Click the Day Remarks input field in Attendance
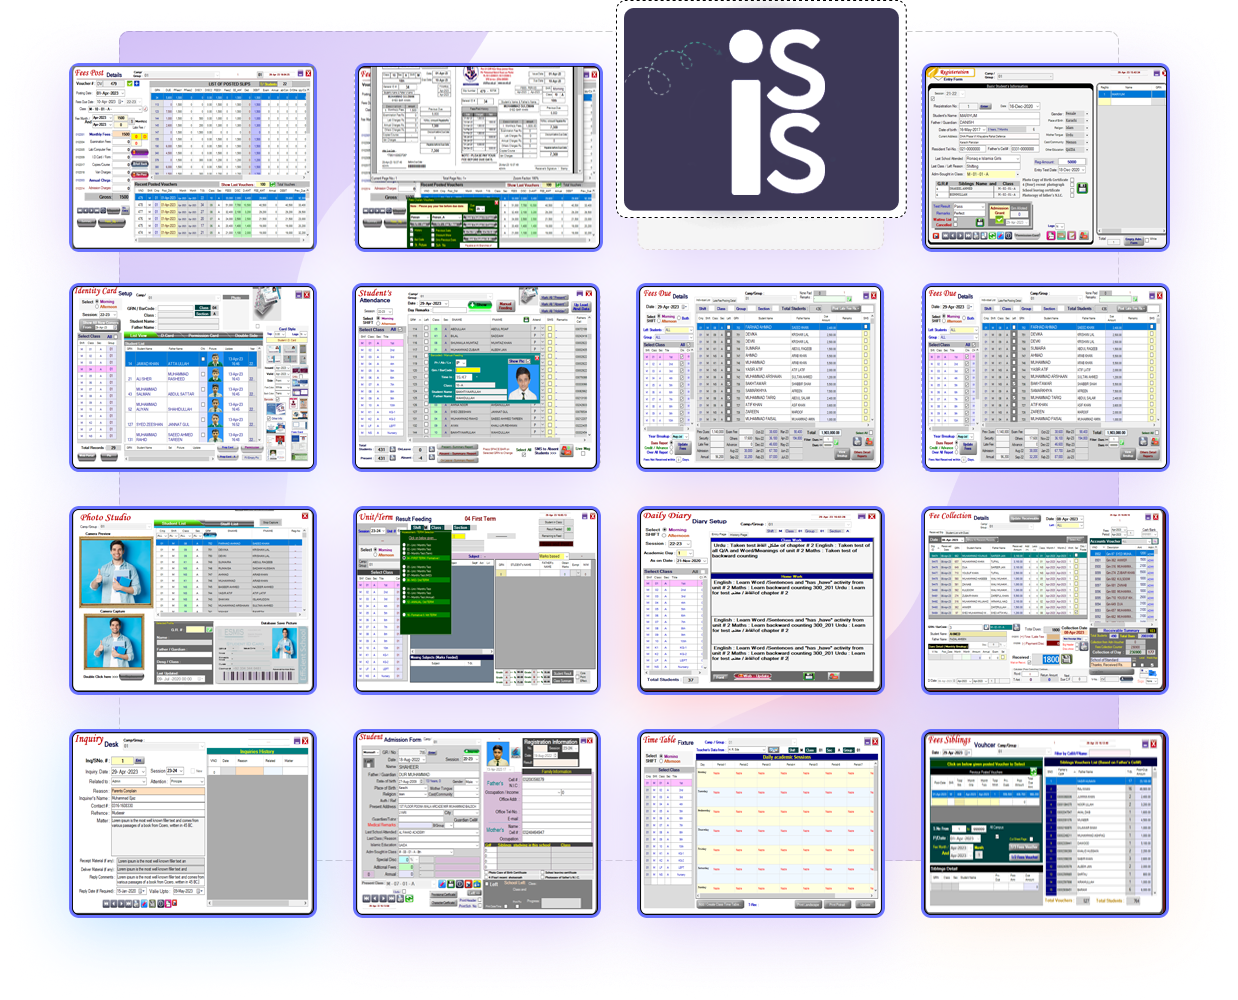1238x1000 pixels. click(450, 310)
